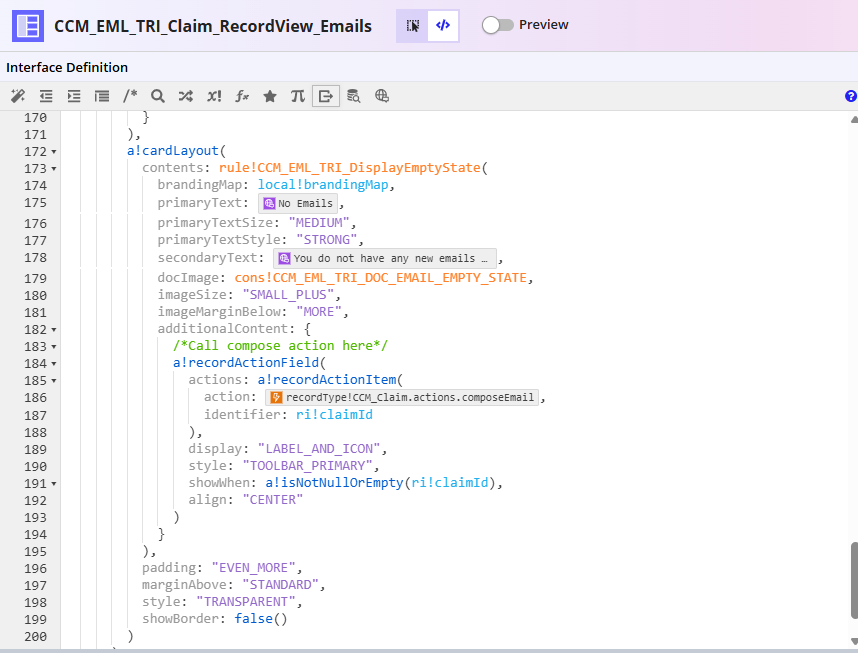This screenshot has height=663, width=858.
Task: Click the globe translation icon
Action: coord(381,96)
